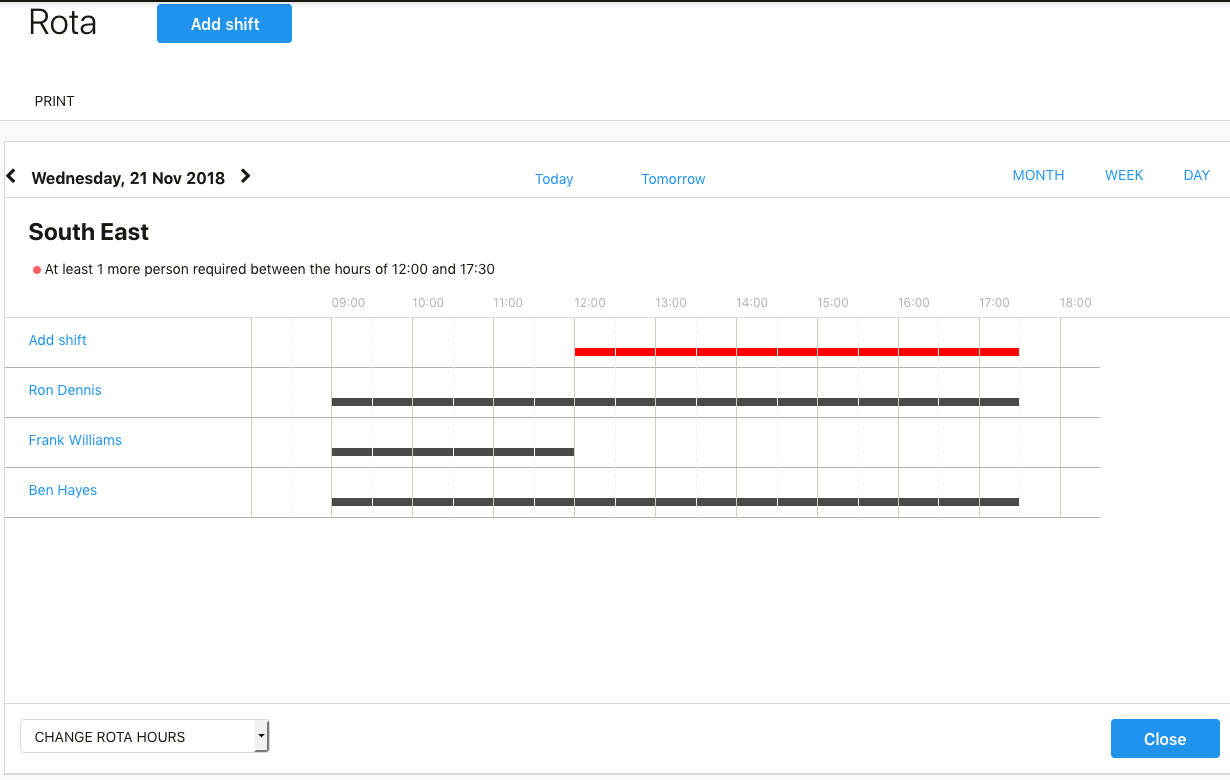The height and width of the screenshot is (780, 1230).
Task: Close the rota panel
Action: click(1165, 739)
